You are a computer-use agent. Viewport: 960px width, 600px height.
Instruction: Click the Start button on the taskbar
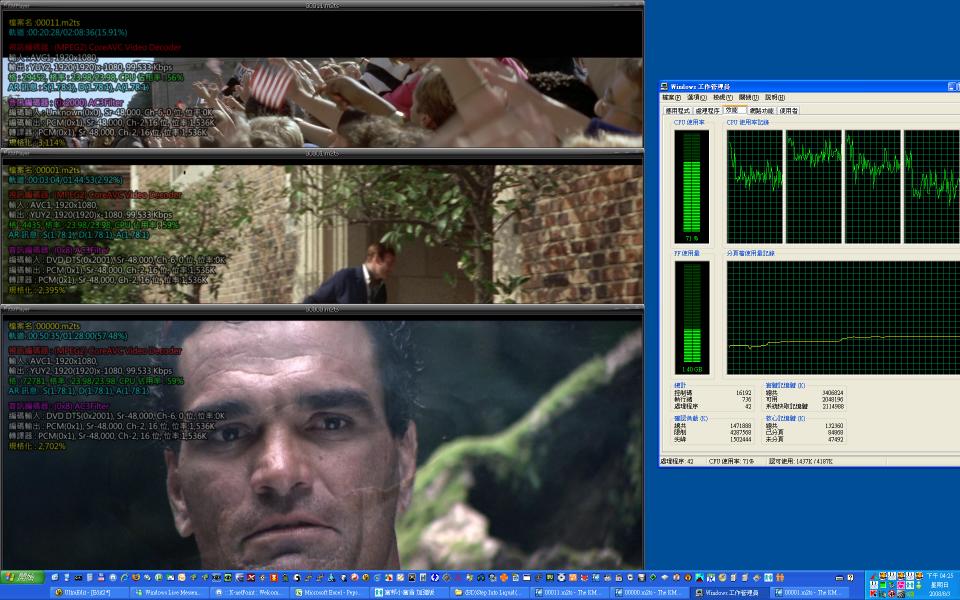(x=20, y=578)
